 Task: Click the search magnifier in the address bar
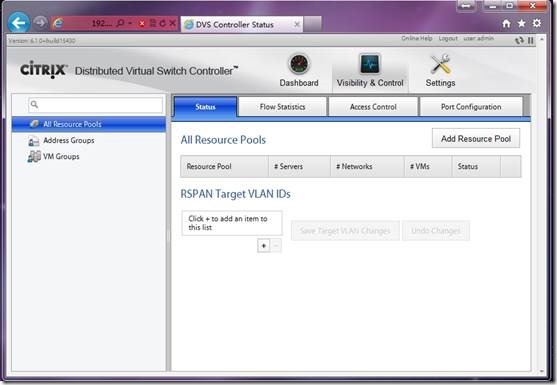pos(120,23)
